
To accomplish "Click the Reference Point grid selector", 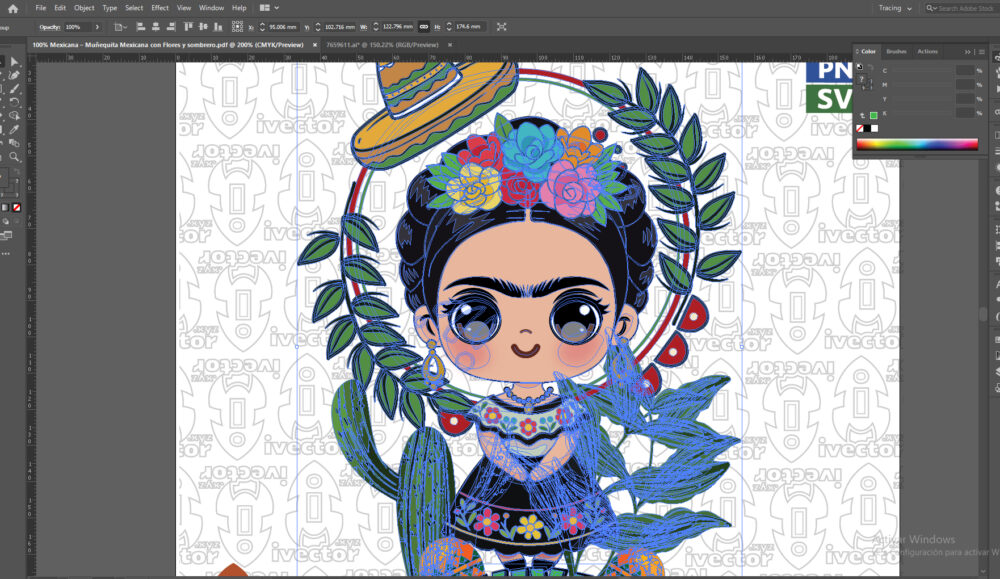I will click(x=237, y=27).
